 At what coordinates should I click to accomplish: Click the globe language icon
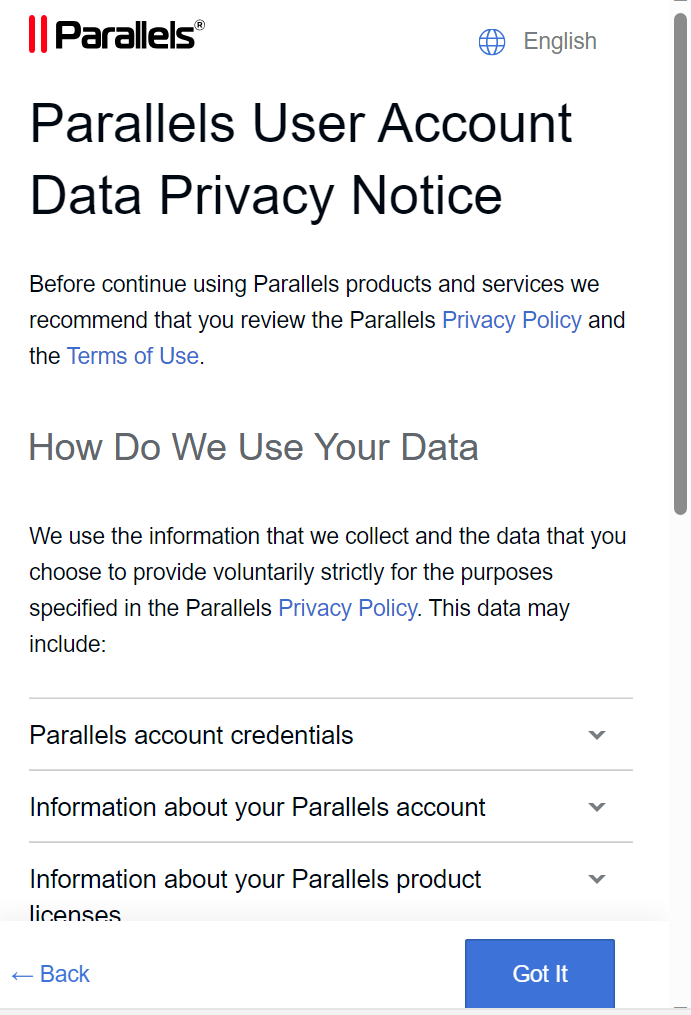click(492, 42)
